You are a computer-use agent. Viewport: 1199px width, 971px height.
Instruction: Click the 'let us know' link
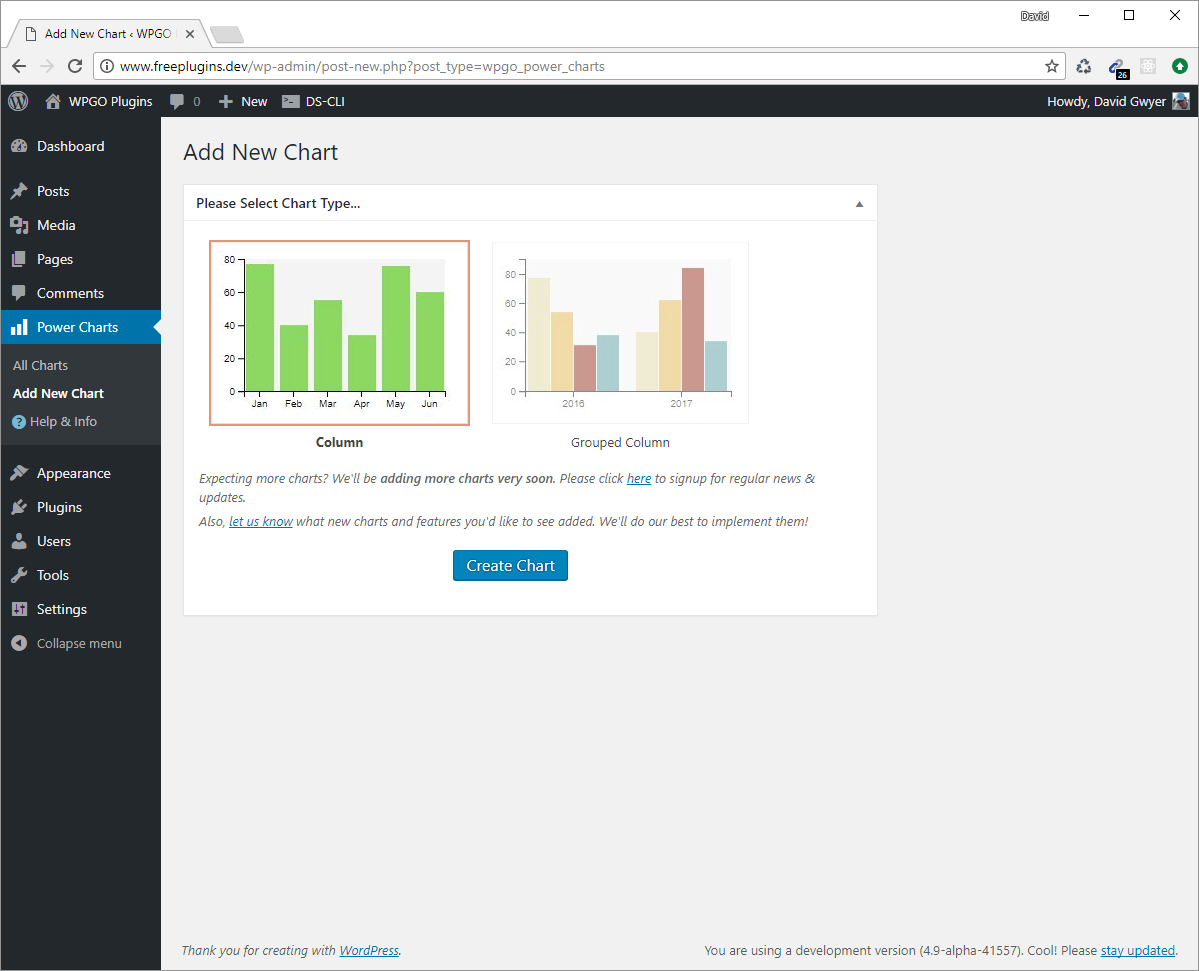point(261,521)
